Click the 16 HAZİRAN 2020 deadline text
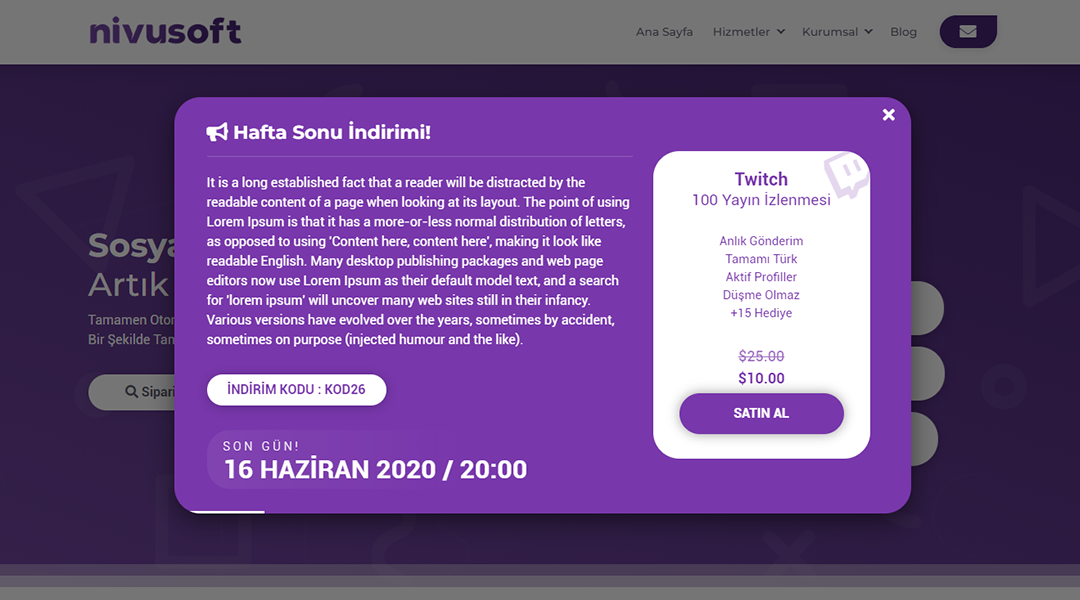Image resolution: width=1080 pixels, height=600 pixels. 375,469
